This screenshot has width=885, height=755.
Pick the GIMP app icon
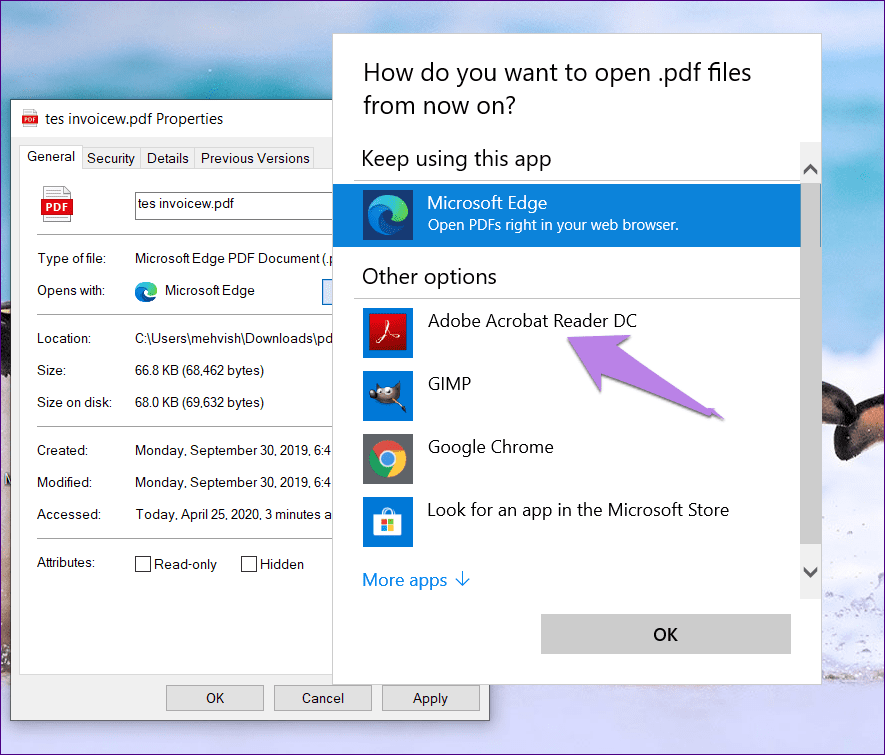(x=387, y=396)
